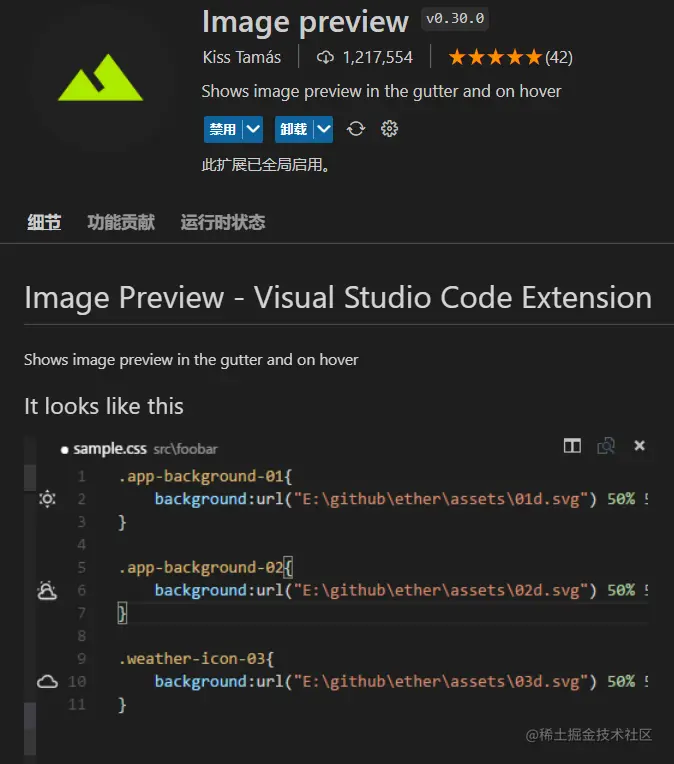
Task: Click the green mountain extension logo
Action: (x=100, y=77)
